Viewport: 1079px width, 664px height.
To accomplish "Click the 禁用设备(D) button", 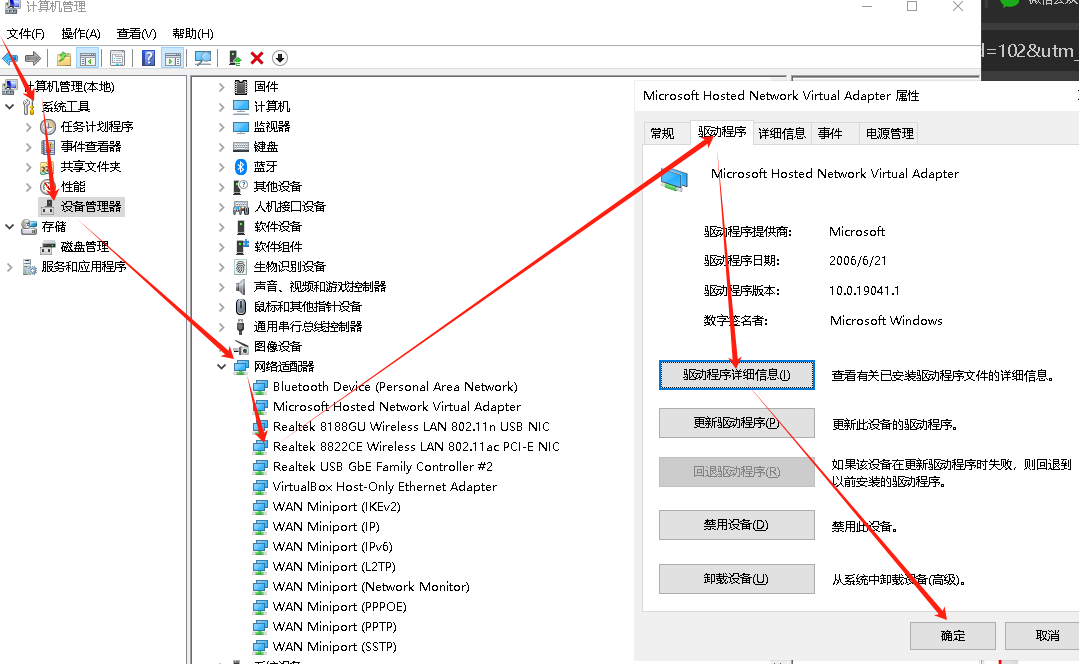I will coord(736,525).
